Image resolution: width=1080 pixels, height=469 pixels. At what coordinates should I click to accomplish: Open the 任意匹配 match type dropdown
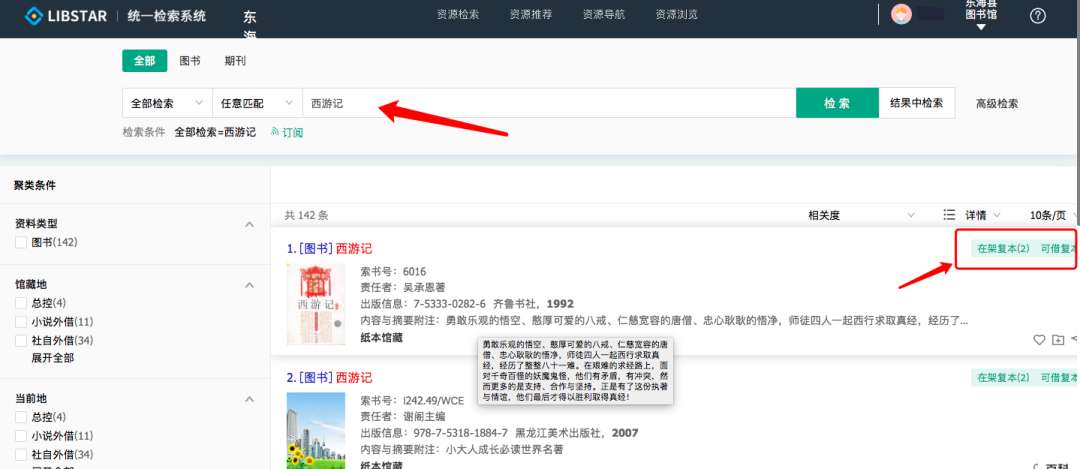pyautogui.click(x=256, y=103)
